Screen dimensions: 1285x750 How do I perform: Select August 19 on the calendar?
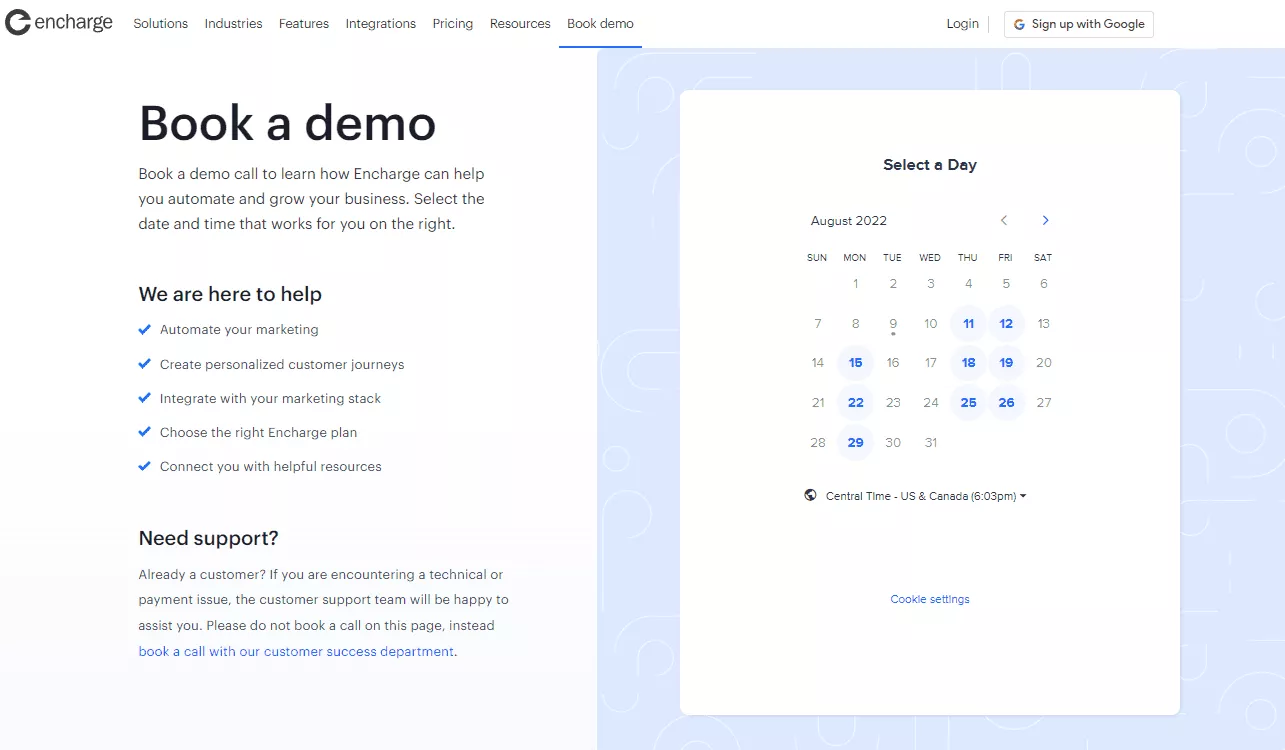click(1006, 363)
